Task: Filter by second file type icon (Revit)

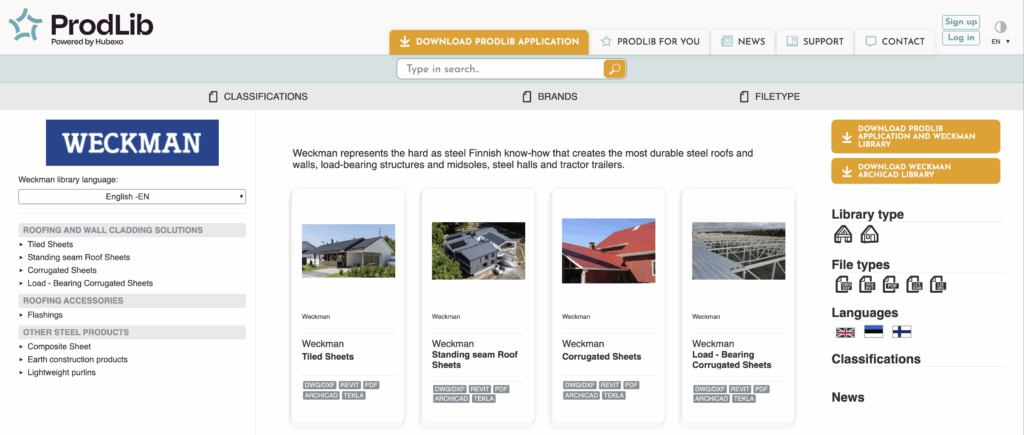Action: (x=868, y=284)
